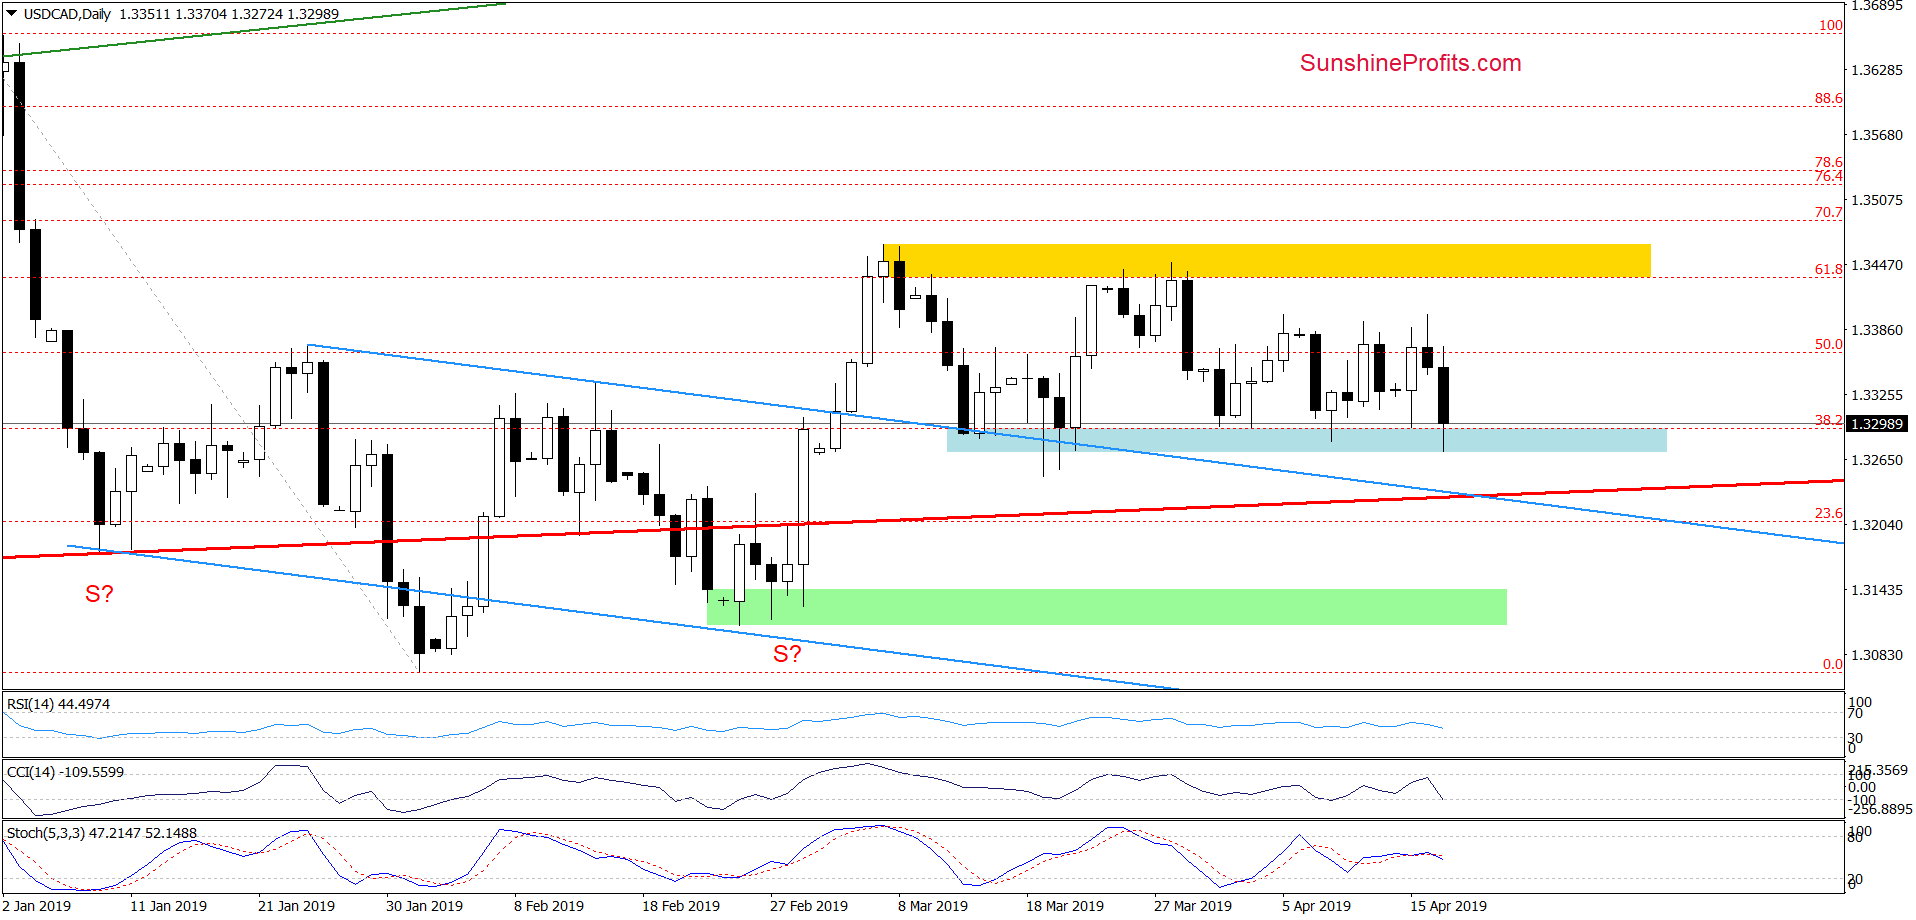Select the CCI(14) -109.5599 indicator label
Screen dimensions: 1916x920
click(65, 772)
